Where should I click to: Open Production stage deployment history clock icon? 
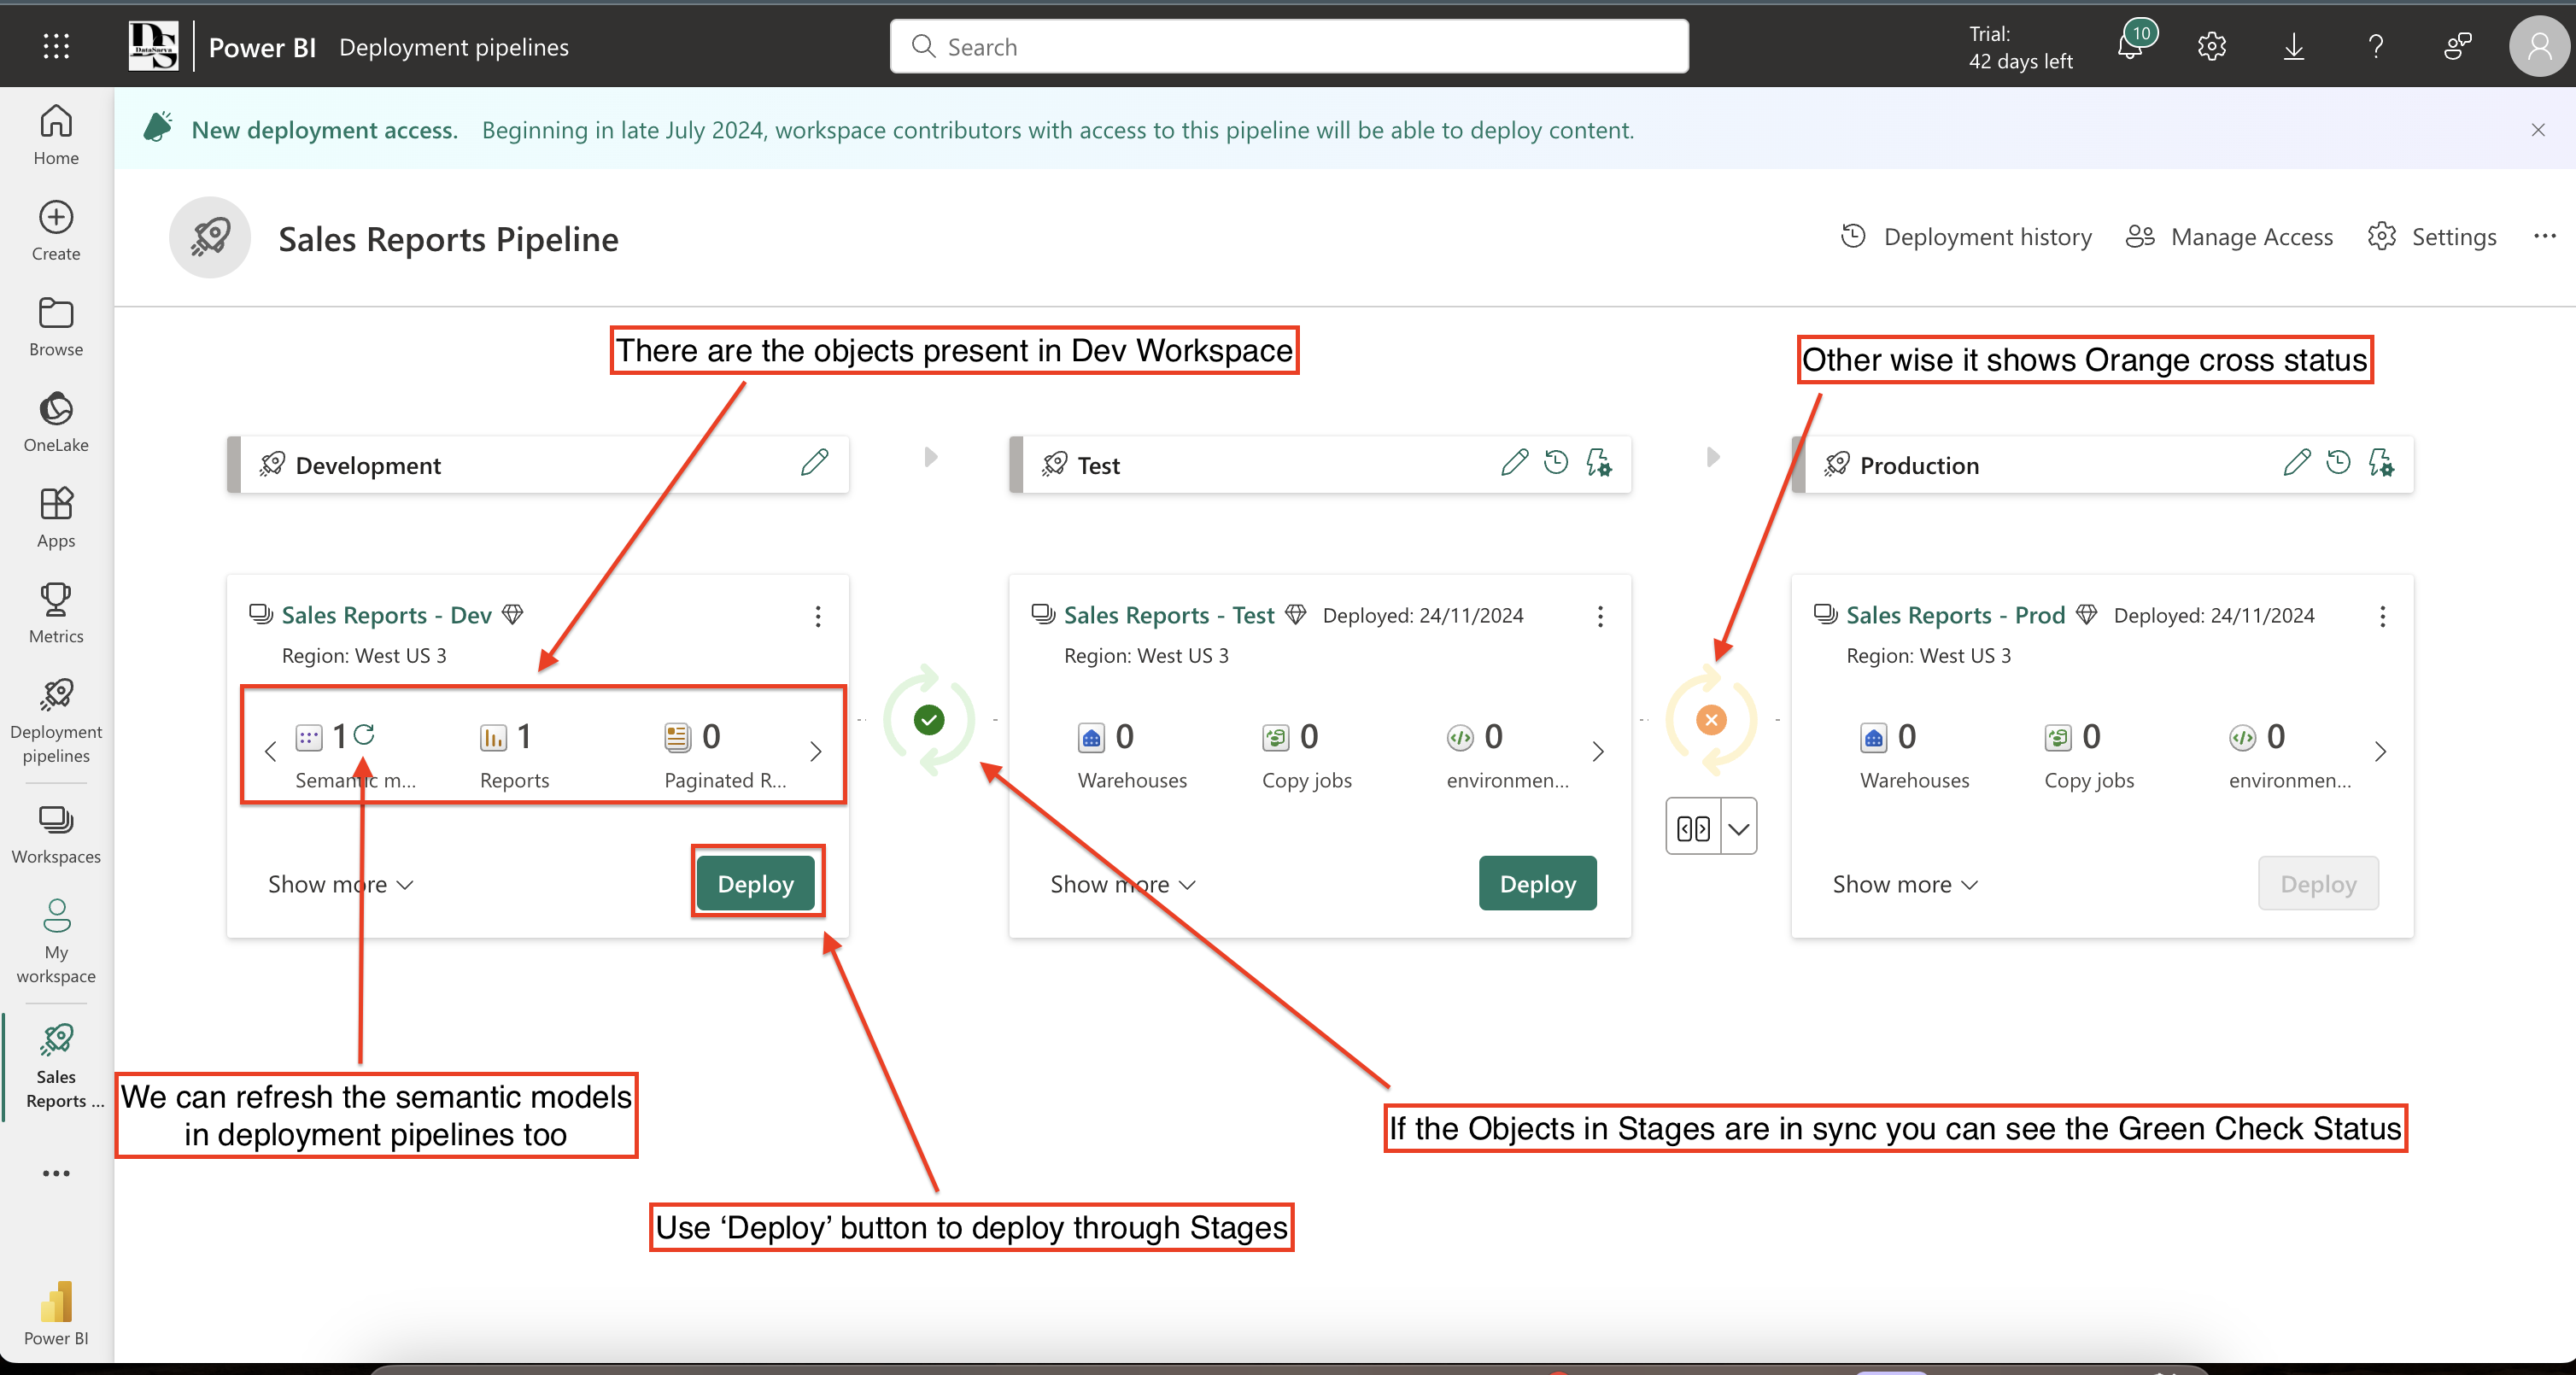coord(2338,462)
